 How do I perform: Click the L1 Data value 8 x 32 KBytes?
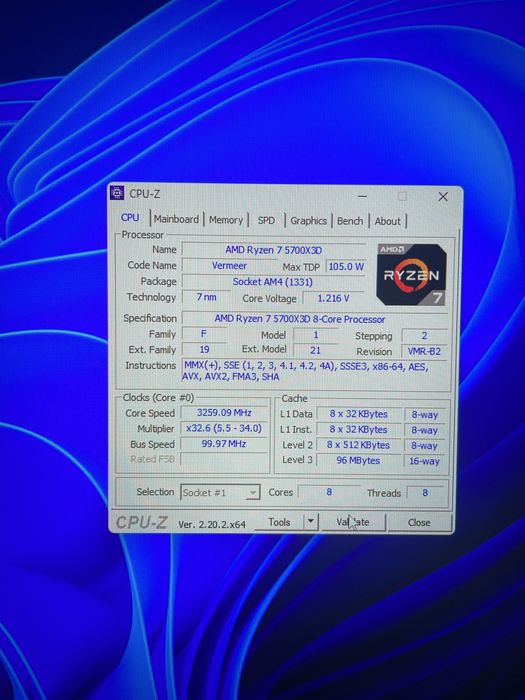[358, 414]
